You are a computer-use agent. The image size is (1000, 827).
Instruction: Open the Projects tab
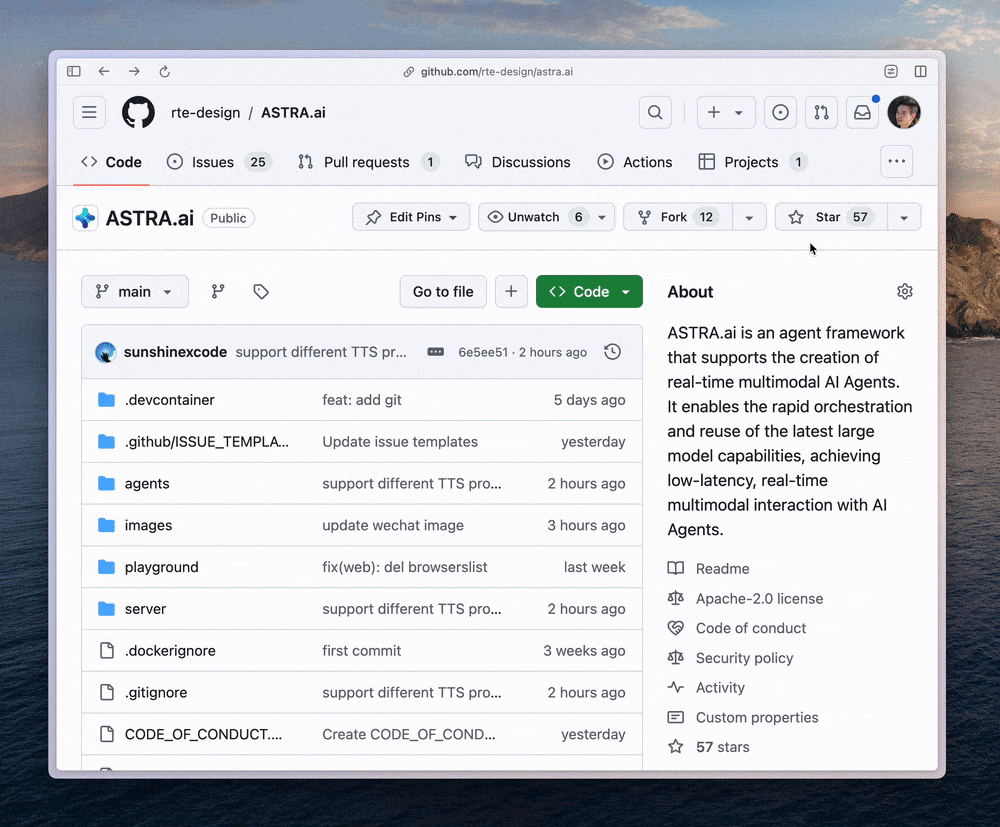pyautogui.click(x=753, y=162)
